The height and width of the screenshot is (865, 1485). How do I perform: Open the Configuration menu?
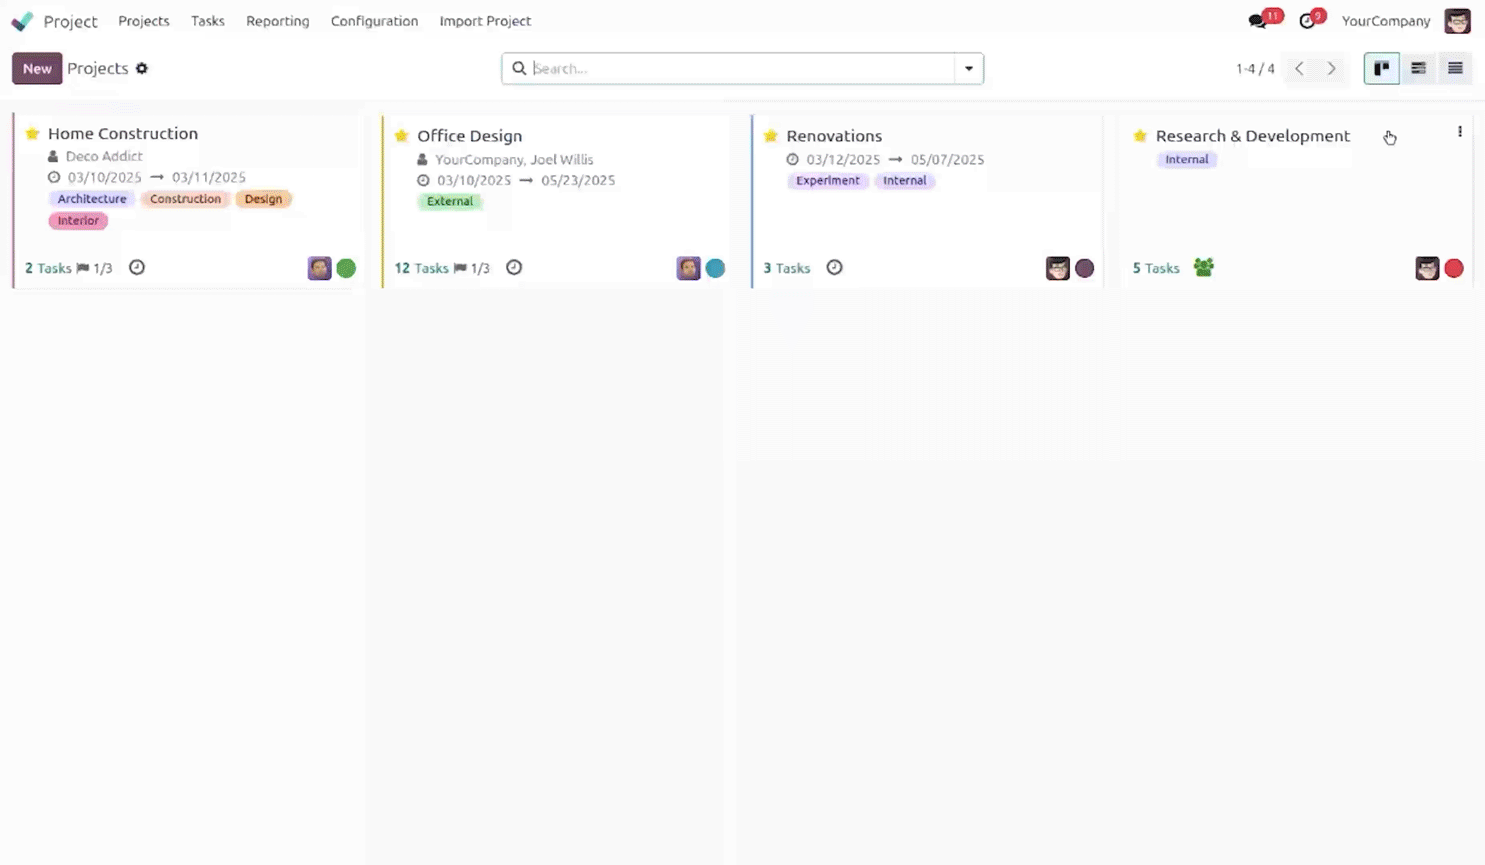pos(374,21)
